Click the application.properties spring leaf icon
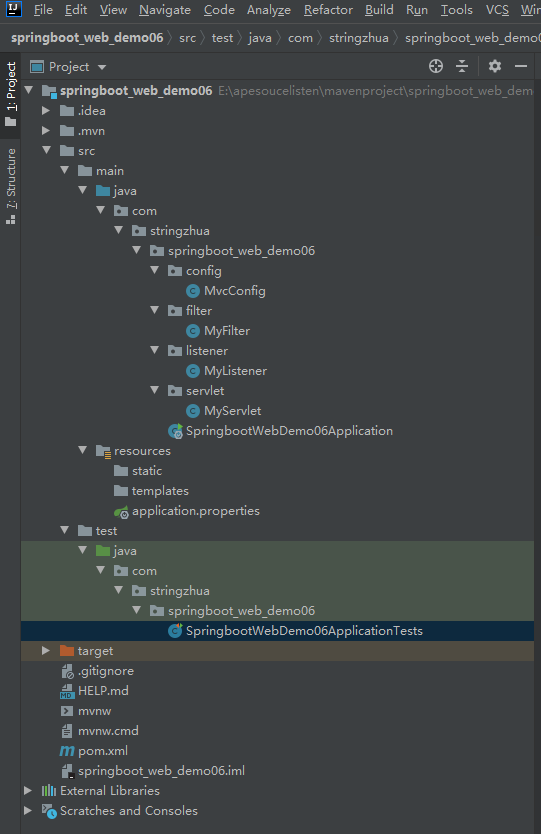The height and width of the screenshot is (834, 541). coord(121,512)
